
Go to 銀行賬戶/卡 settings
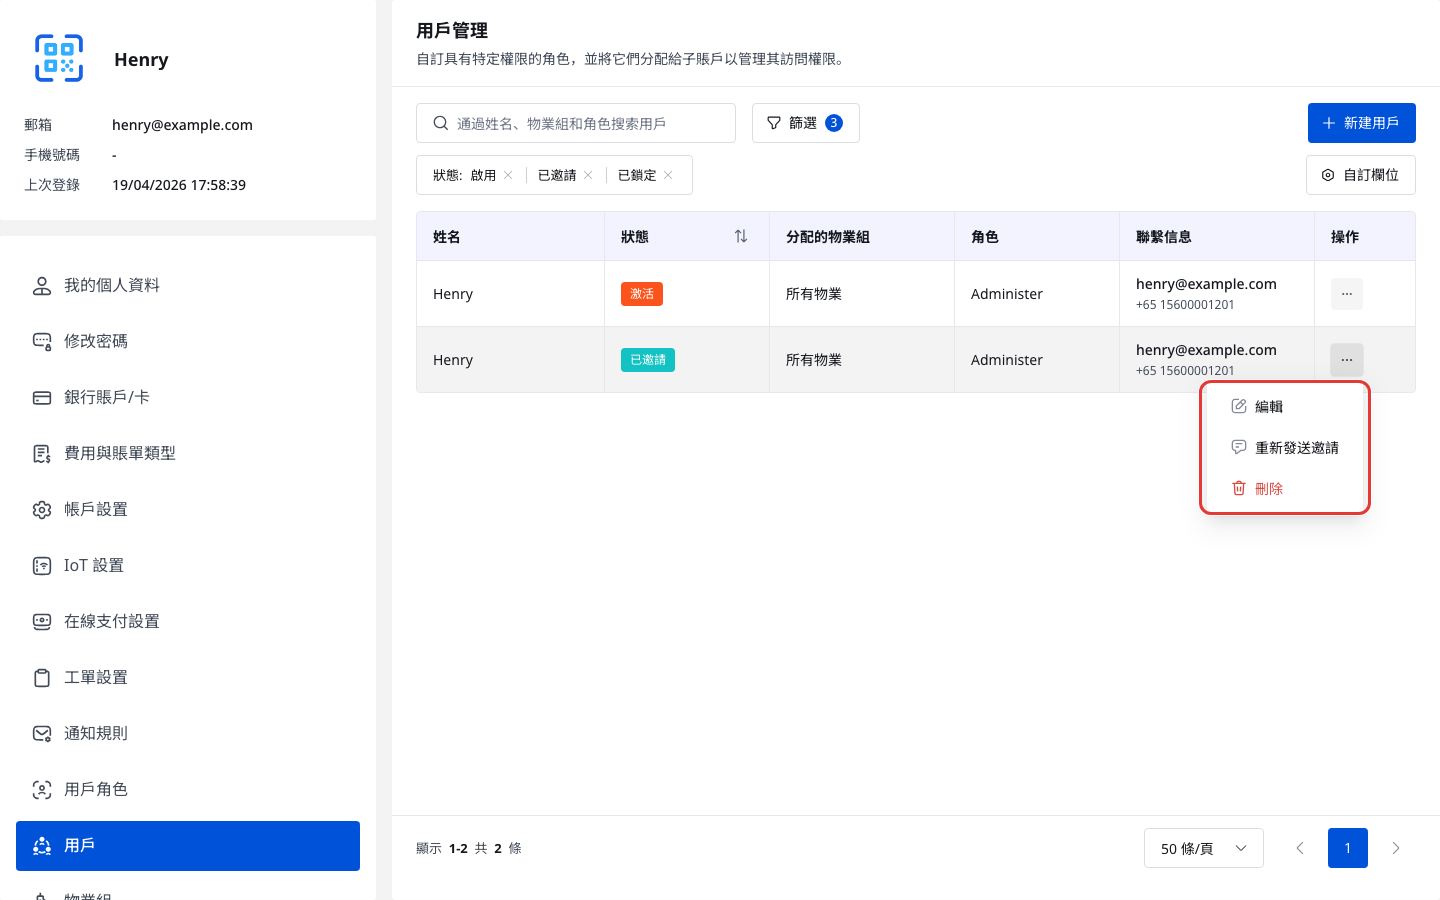(188, 398)
